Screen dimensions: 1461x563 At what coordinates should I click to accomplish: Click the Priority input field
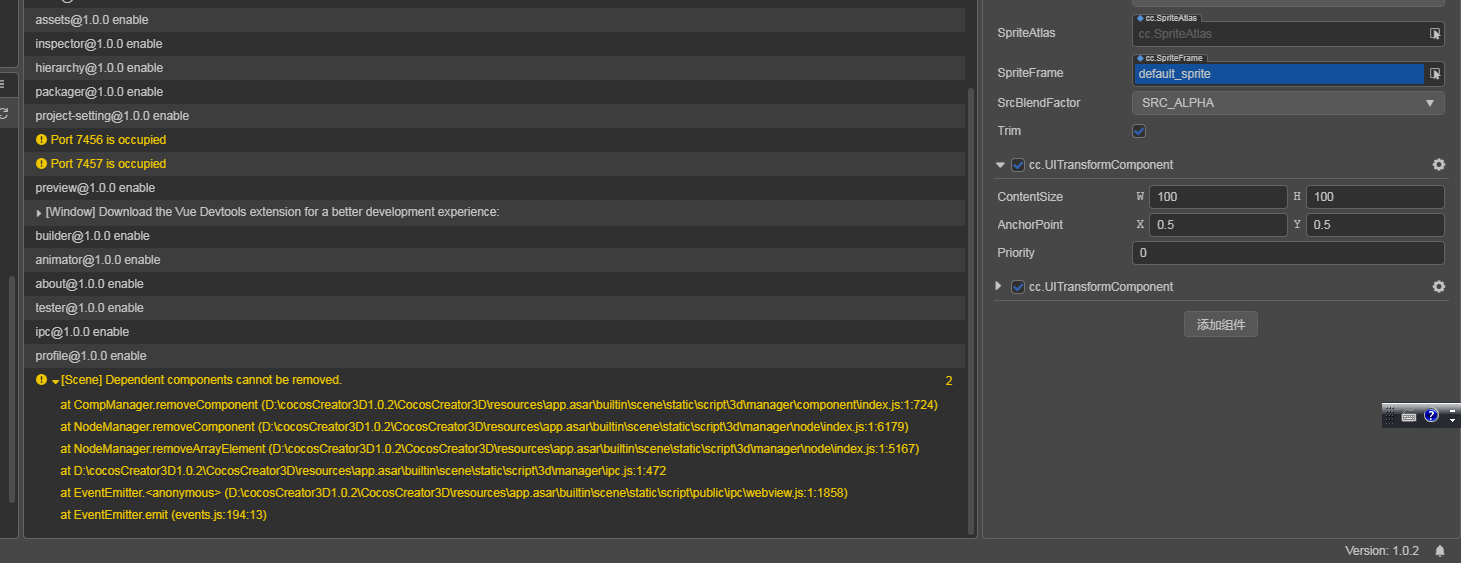coord(1288,253)
